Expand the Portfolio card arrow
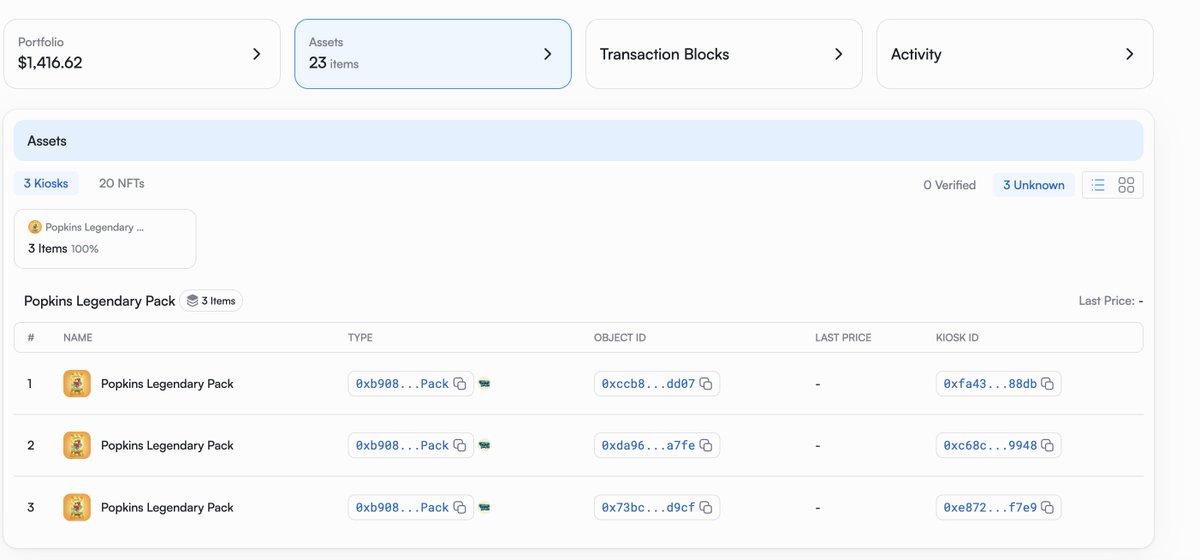The image size is (1200, 560). tap(257, 54)
